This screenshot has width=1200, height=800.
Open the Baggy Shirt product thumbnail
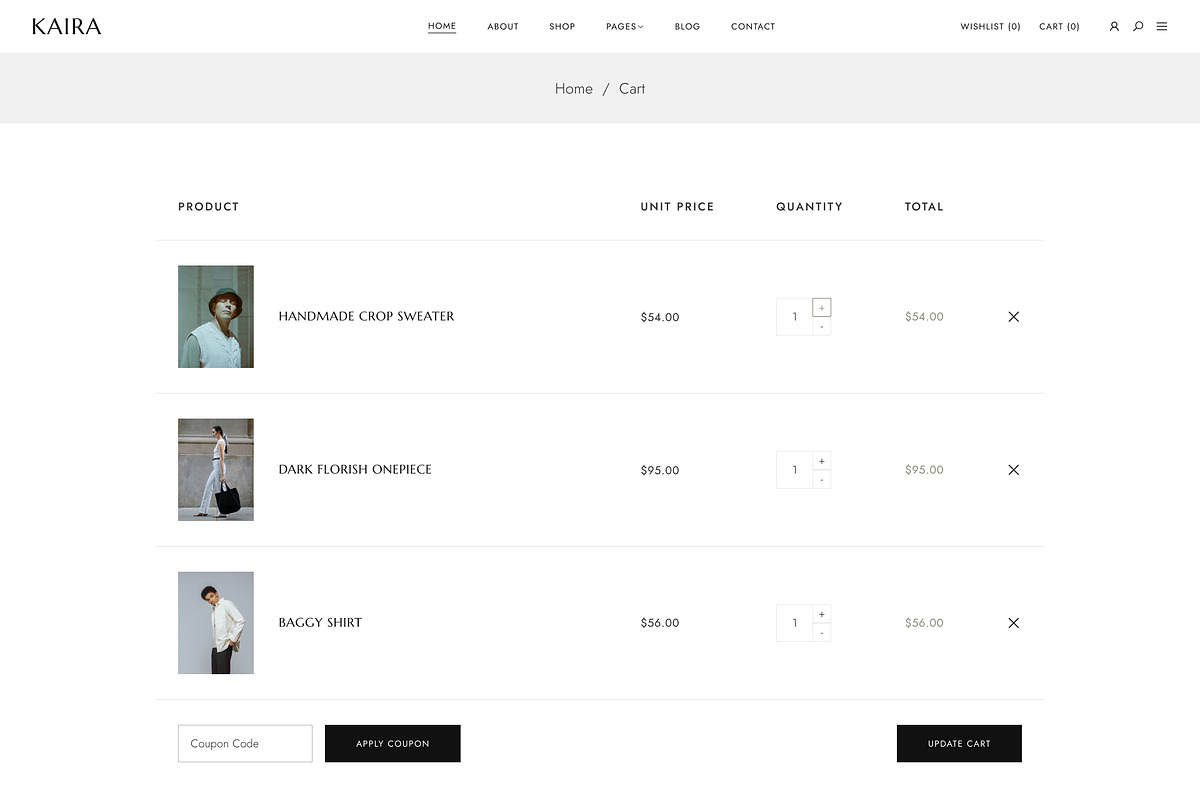coord(216,622)
